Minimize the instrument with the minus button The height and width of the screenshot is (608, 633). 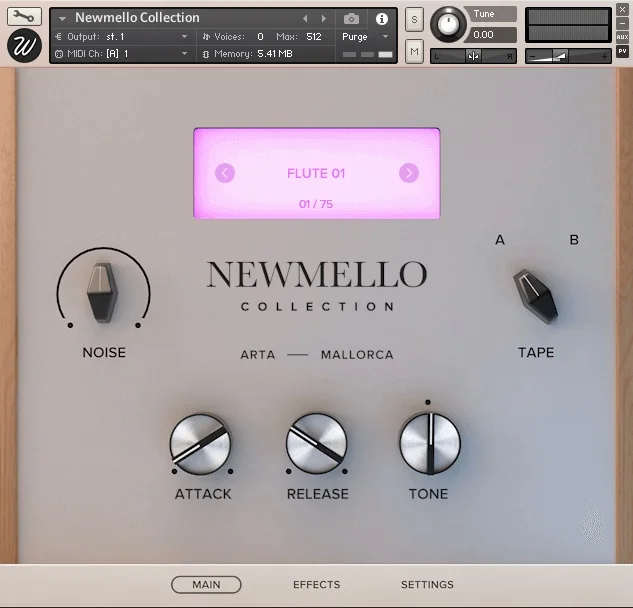pyautogui.click(x=622, y=23)
